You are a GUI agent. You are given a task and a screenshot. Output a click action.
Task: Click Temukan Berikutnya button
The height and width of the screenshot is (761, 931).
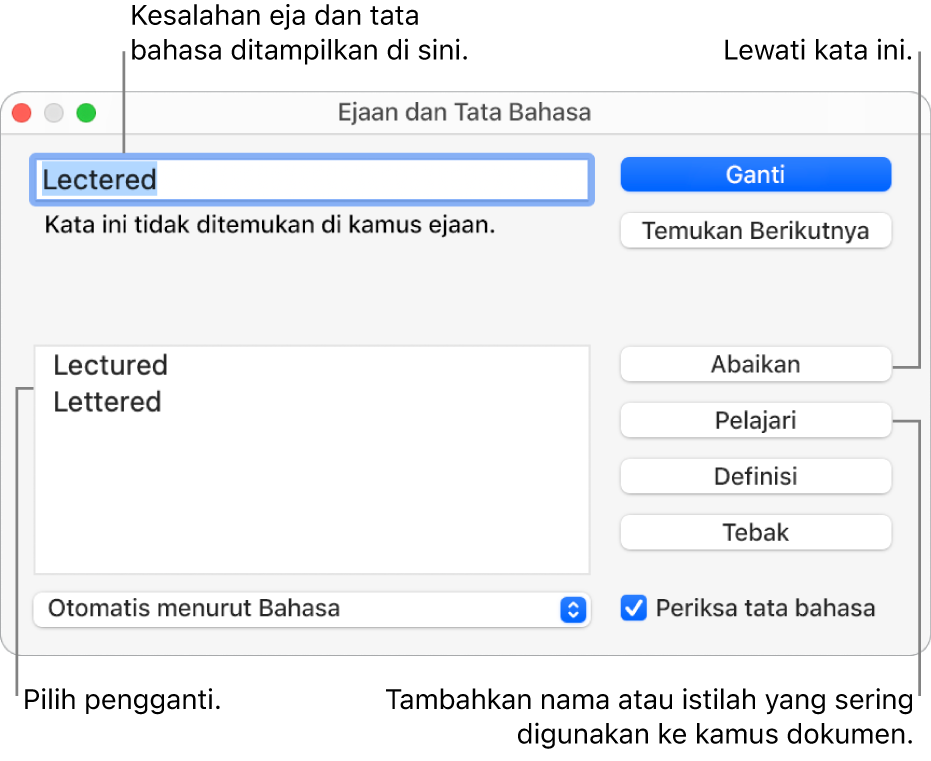pyautogui.click(x=755, y=230)
